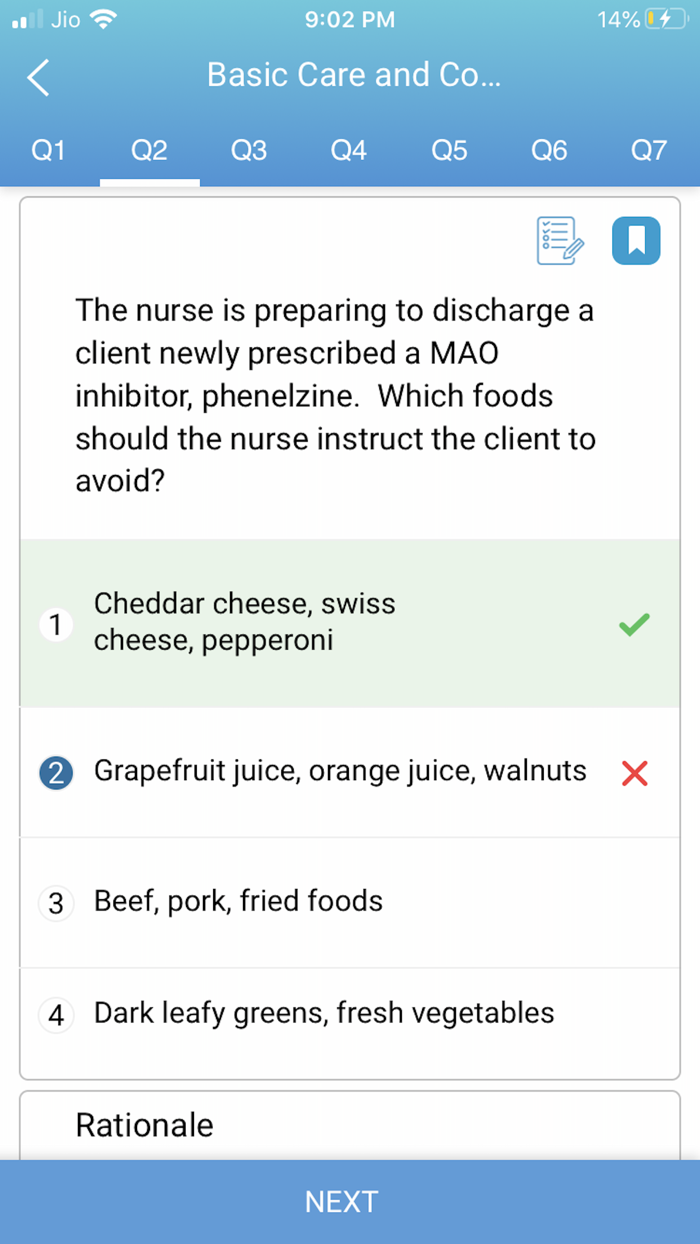Tap the Wi-Fi icon in status bar
The height and width of the screenshot is (1244, 700).
105,17
